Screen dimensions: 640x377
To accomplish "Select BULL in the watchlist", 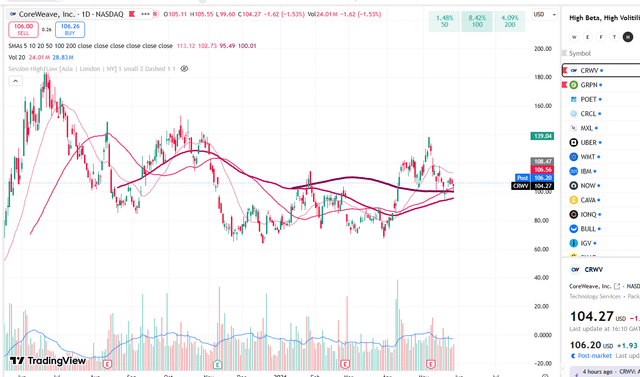I will tap(601, 229).
